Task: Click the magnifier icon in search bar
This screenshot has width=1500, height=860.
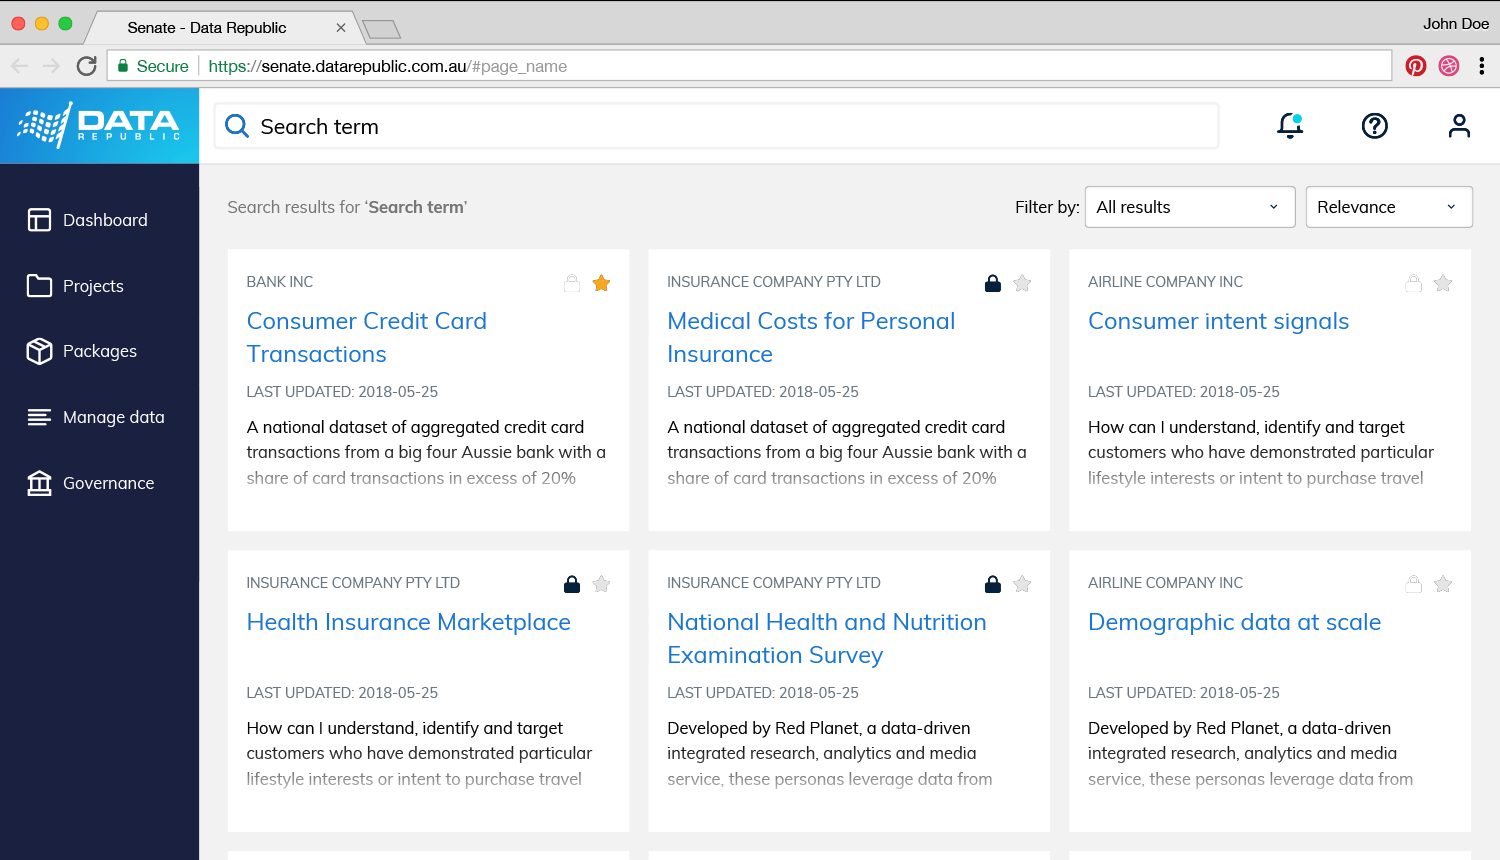Action: coord(237,126)
